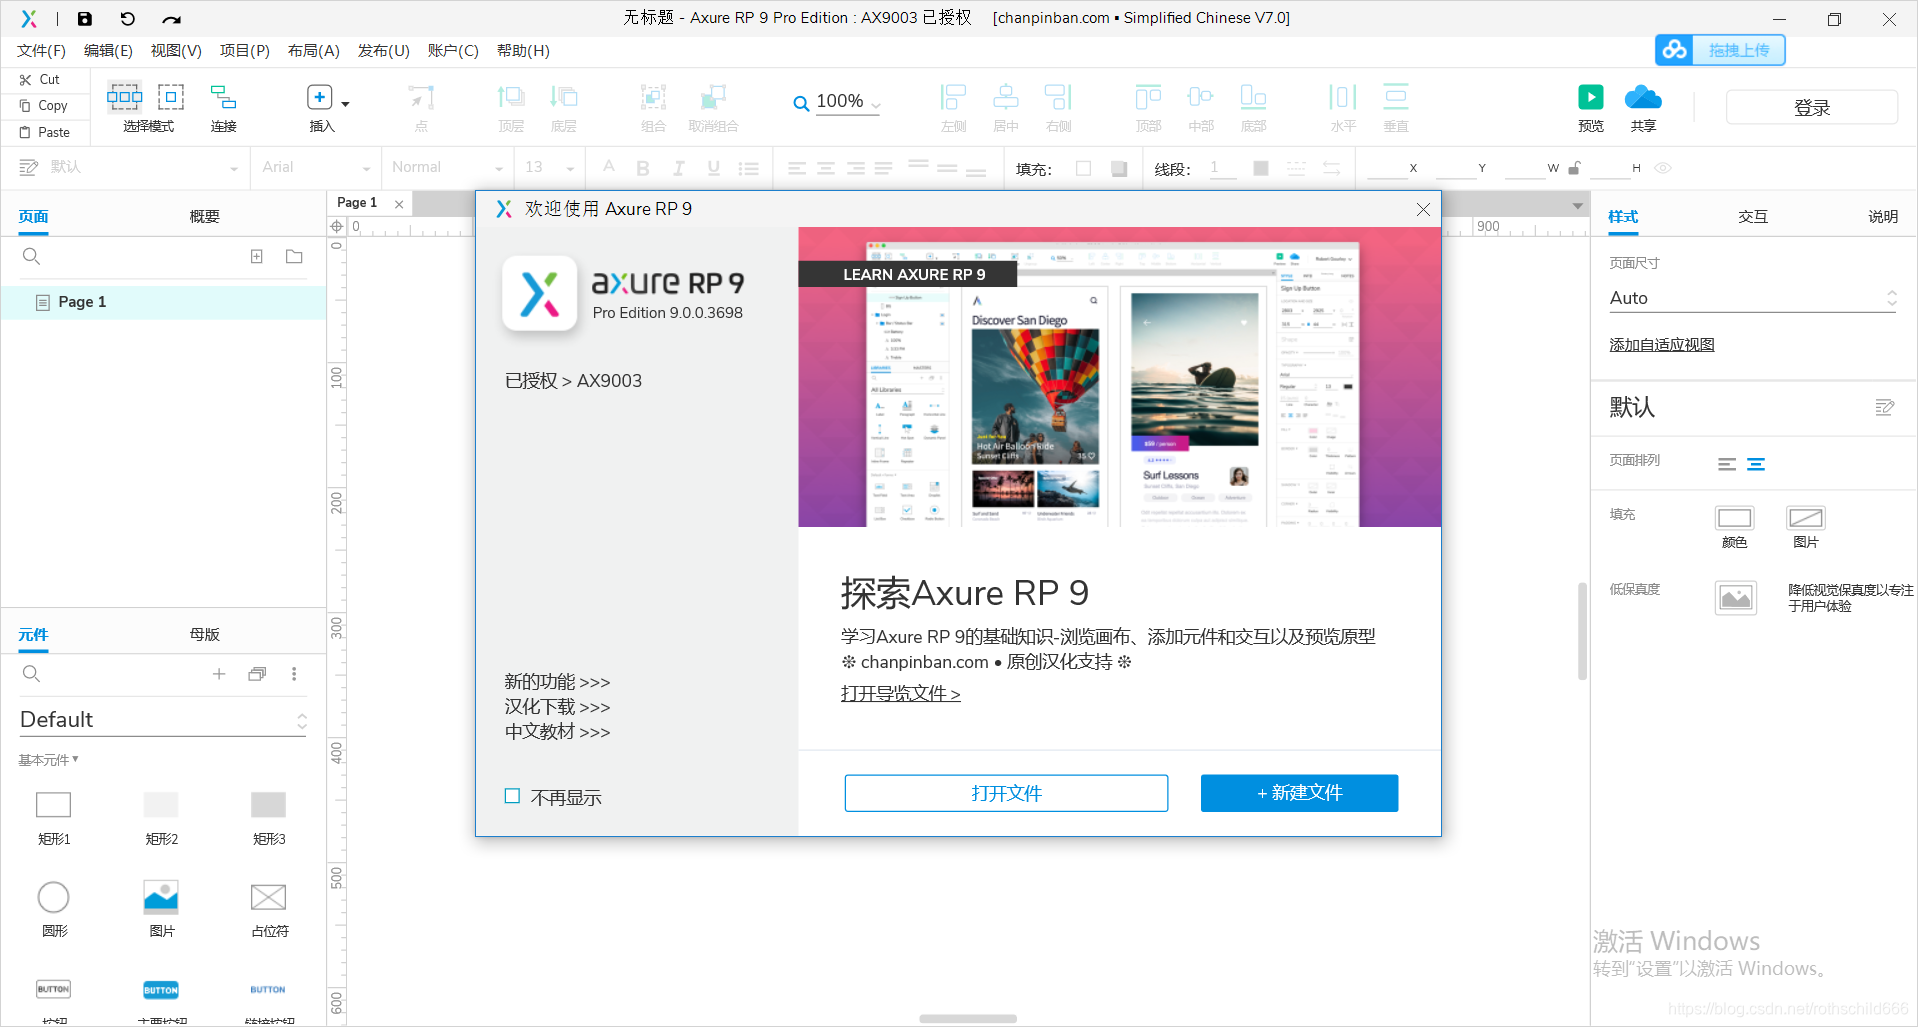Open the Default library dropdown

(163, 720)
